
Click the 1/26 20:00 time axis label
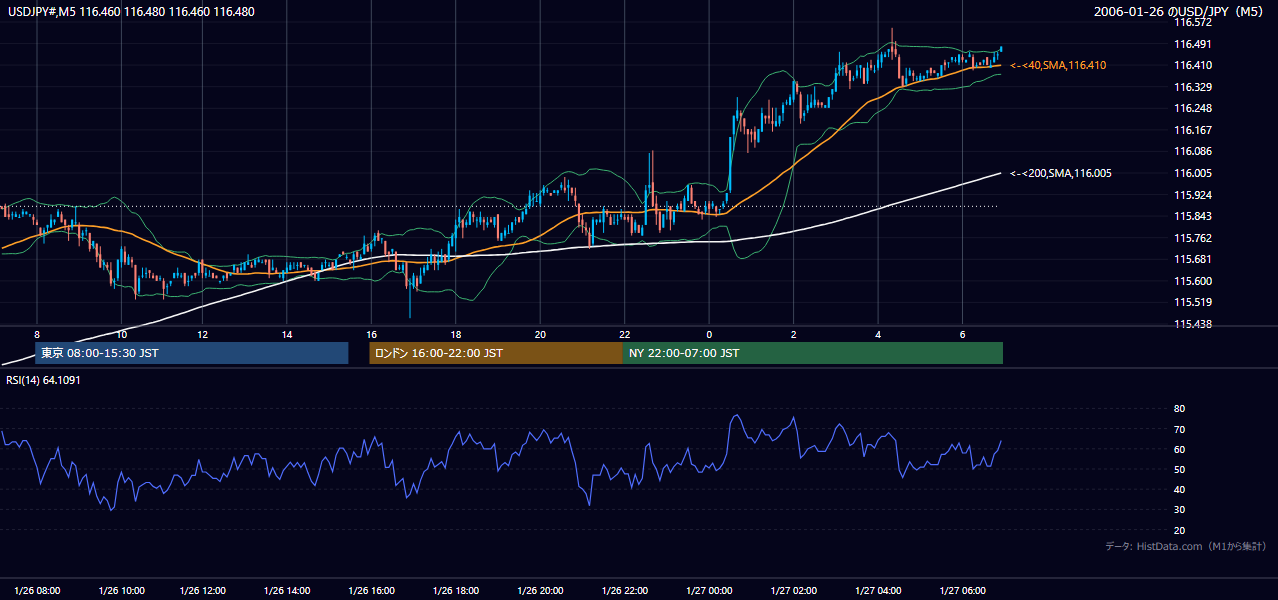pos(541,591)
